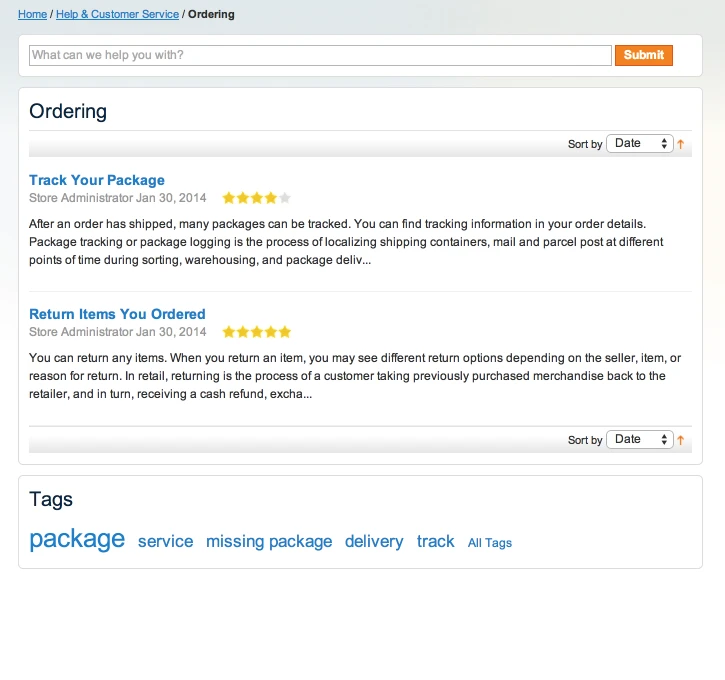Select the 'service' tag

point(165,541)
